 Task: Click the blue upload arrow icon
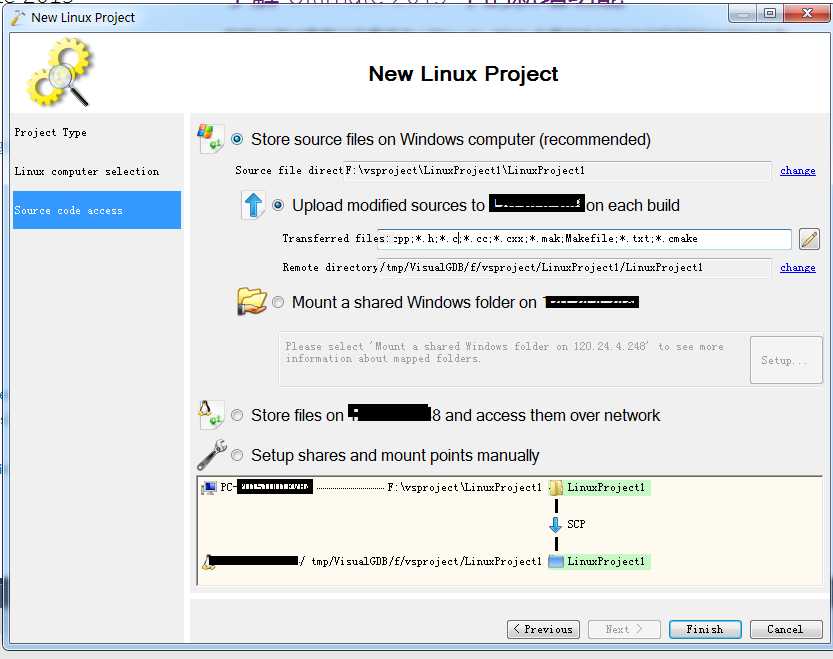[x=253, y=205]
